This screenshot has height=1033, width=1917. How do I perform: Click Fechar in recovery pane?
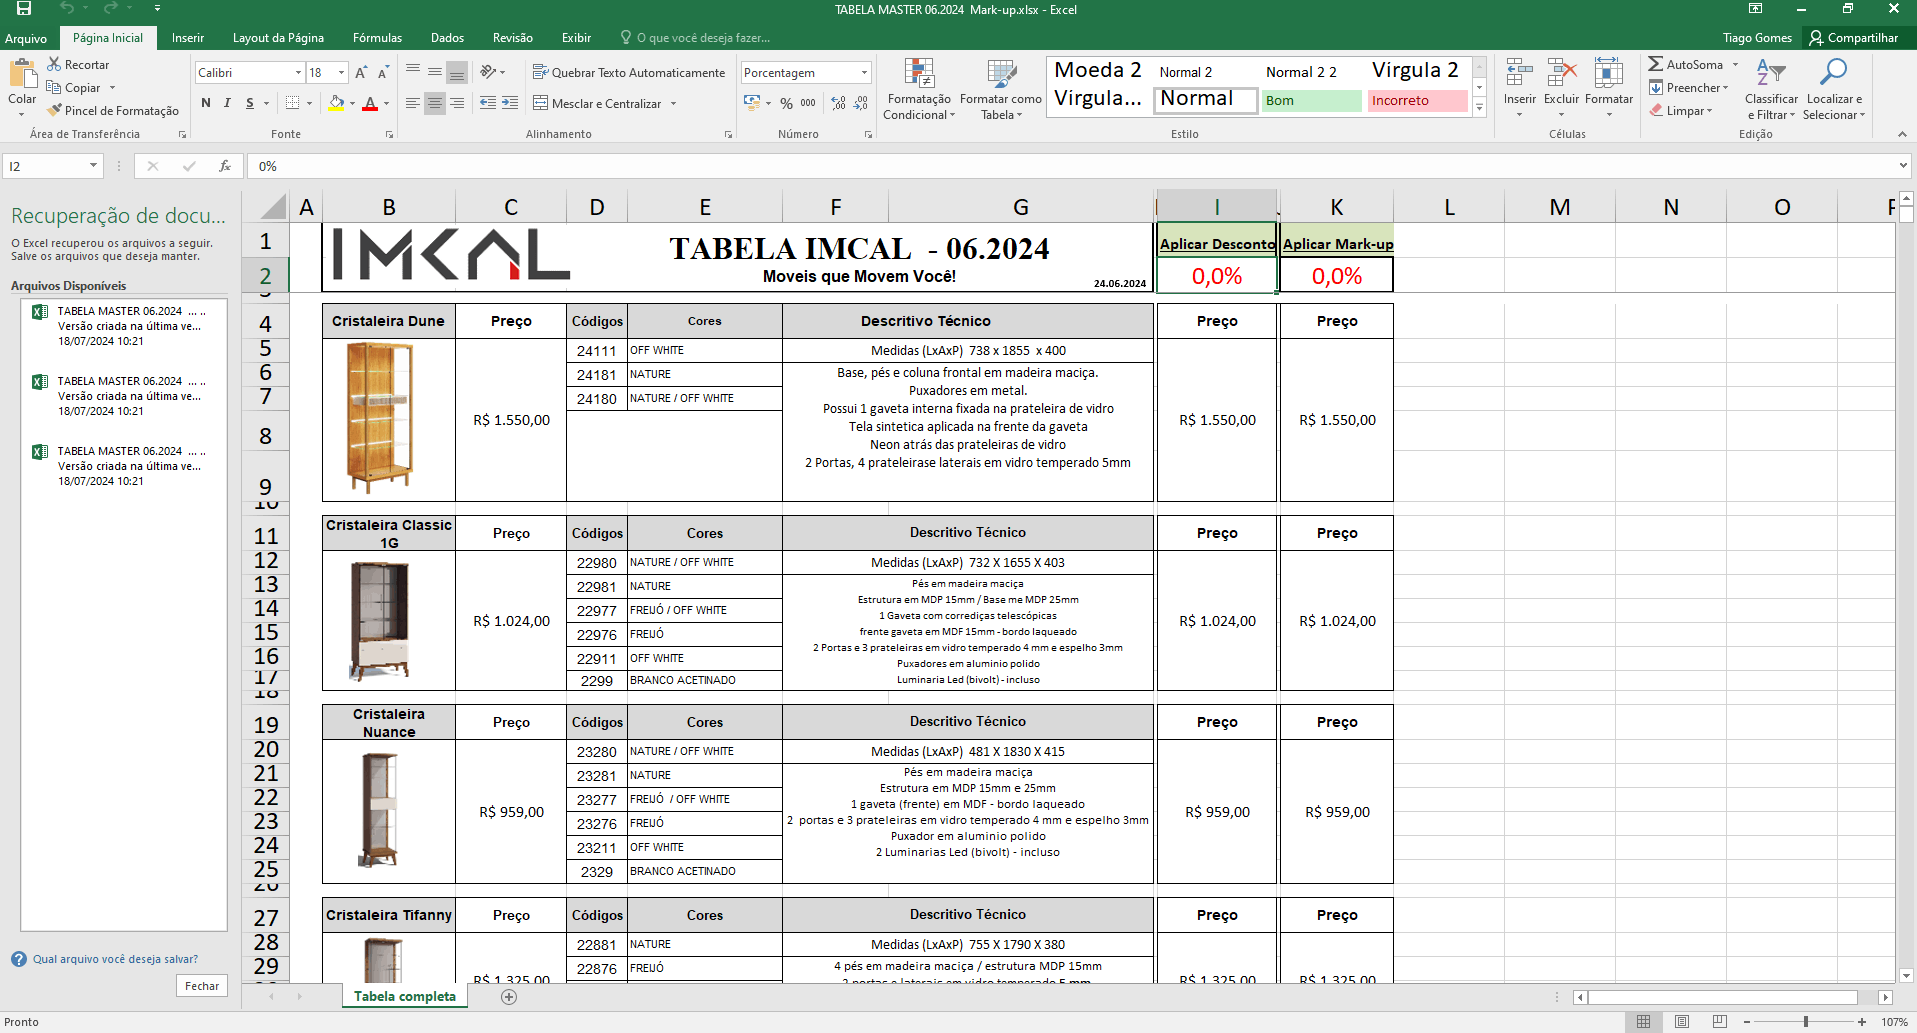(x=202, y=986)
